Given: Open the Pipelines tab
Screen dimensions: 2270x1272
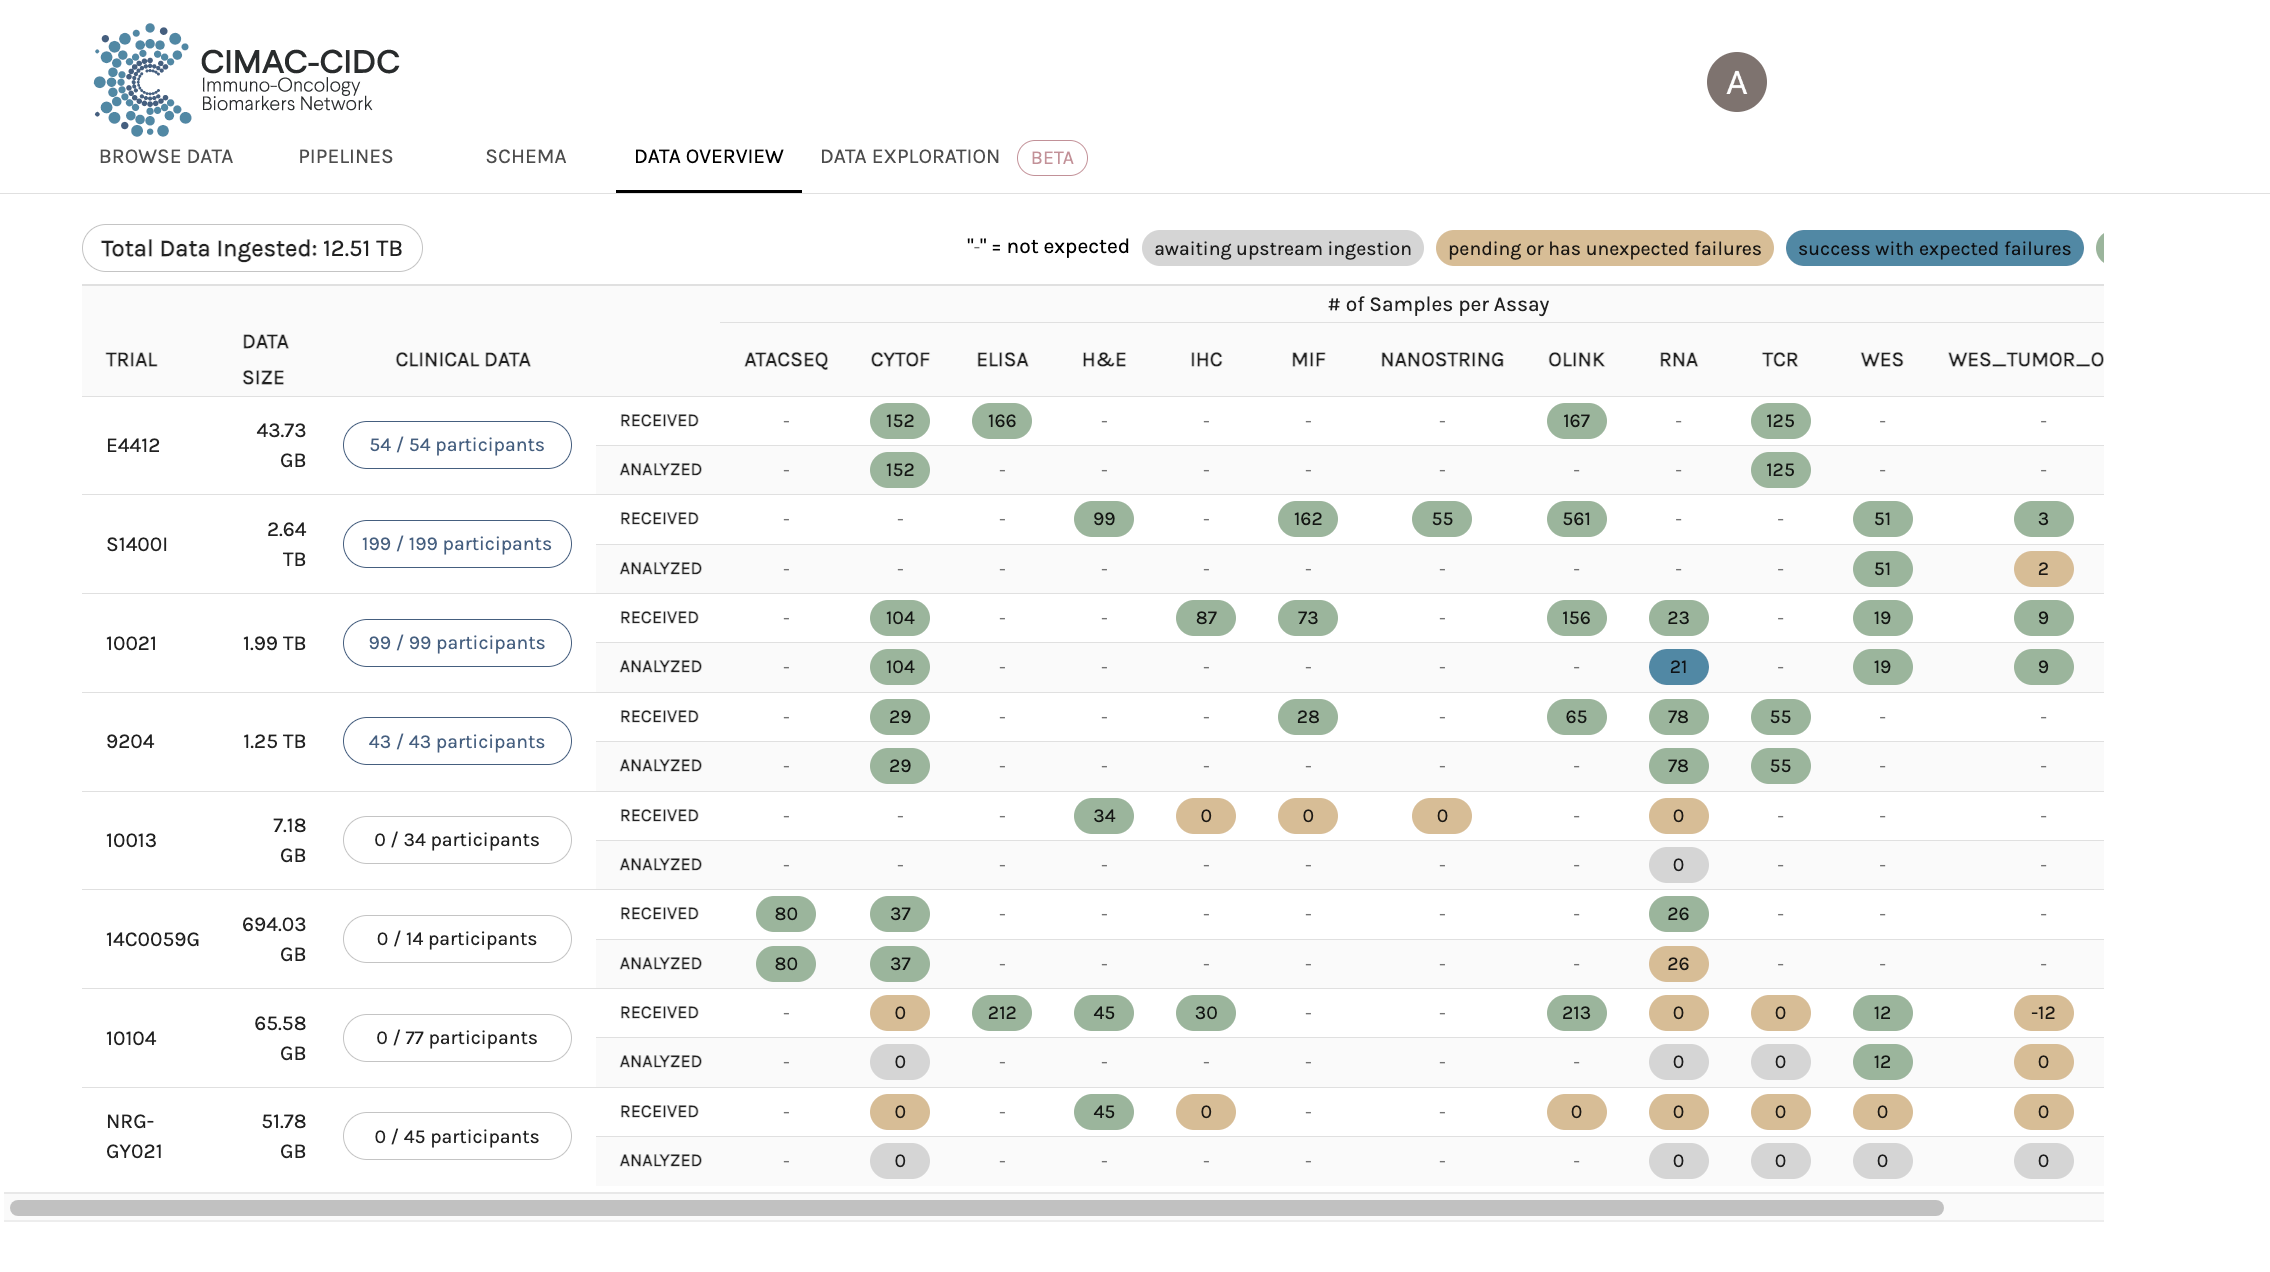Looking at the screenshot, I should tap(346, 157).
